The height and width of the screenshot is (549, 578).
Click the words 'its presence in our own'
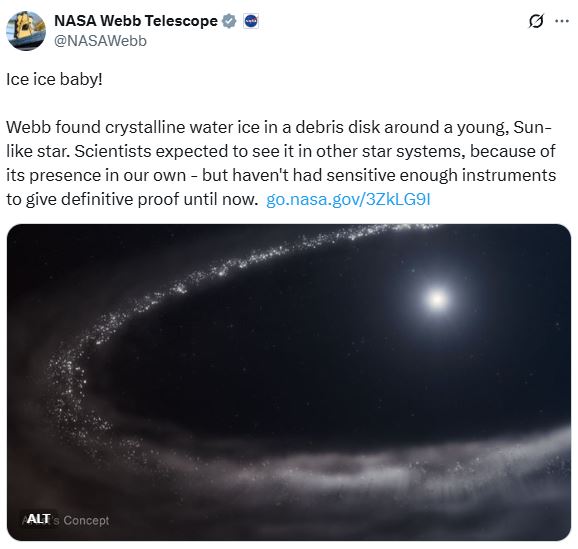click(x=96, y=176)
